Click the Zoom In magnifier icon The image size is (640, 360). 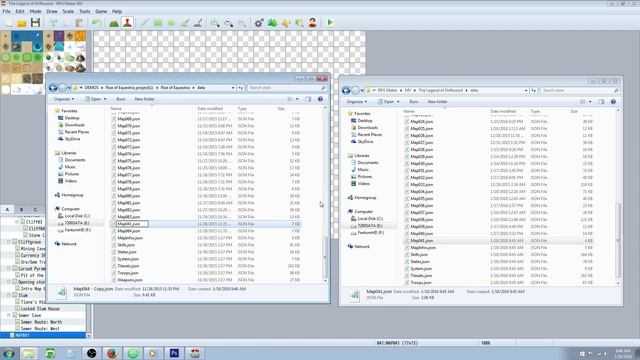[x=215, y=23]
